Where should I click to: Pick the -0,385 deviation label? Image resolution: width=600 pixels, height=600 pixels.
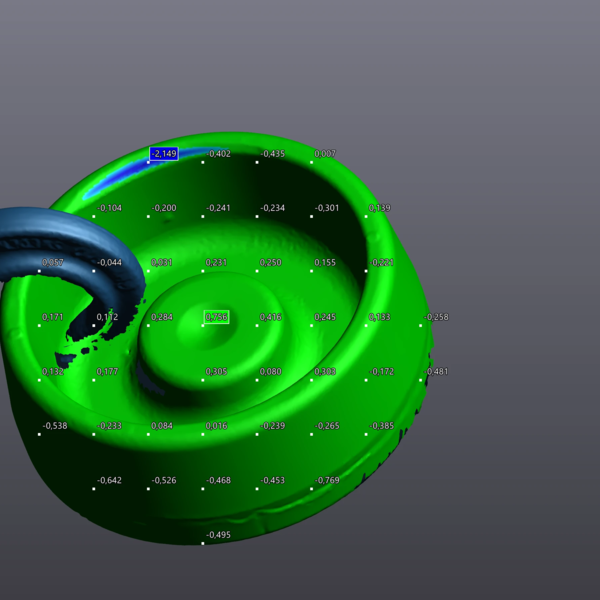[381, 426]
